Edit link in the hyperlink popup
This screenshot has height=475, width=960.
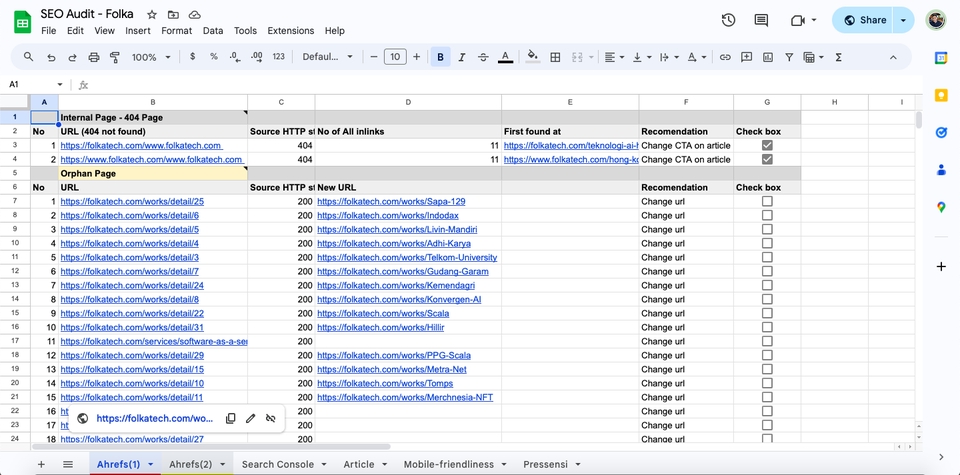(250, 419)
